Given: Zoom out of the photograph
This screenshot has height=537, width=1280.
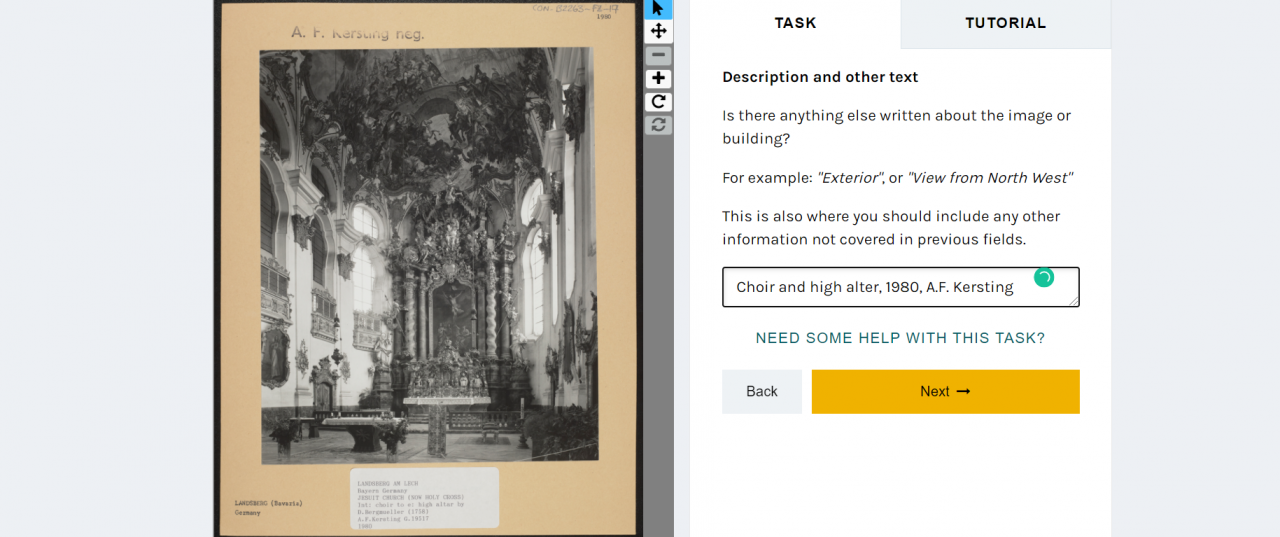Looking at the screenshot, I should point(658,56).
